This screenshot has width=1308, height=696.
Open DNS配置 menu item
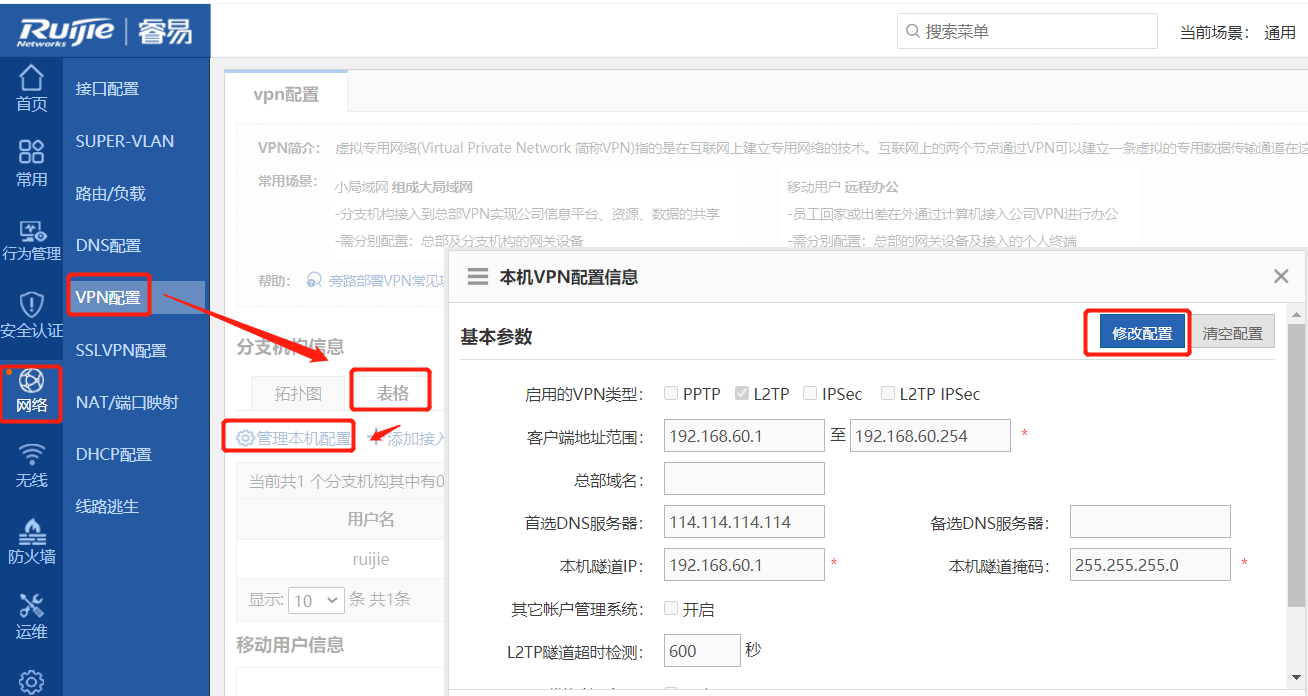point(109,245)
